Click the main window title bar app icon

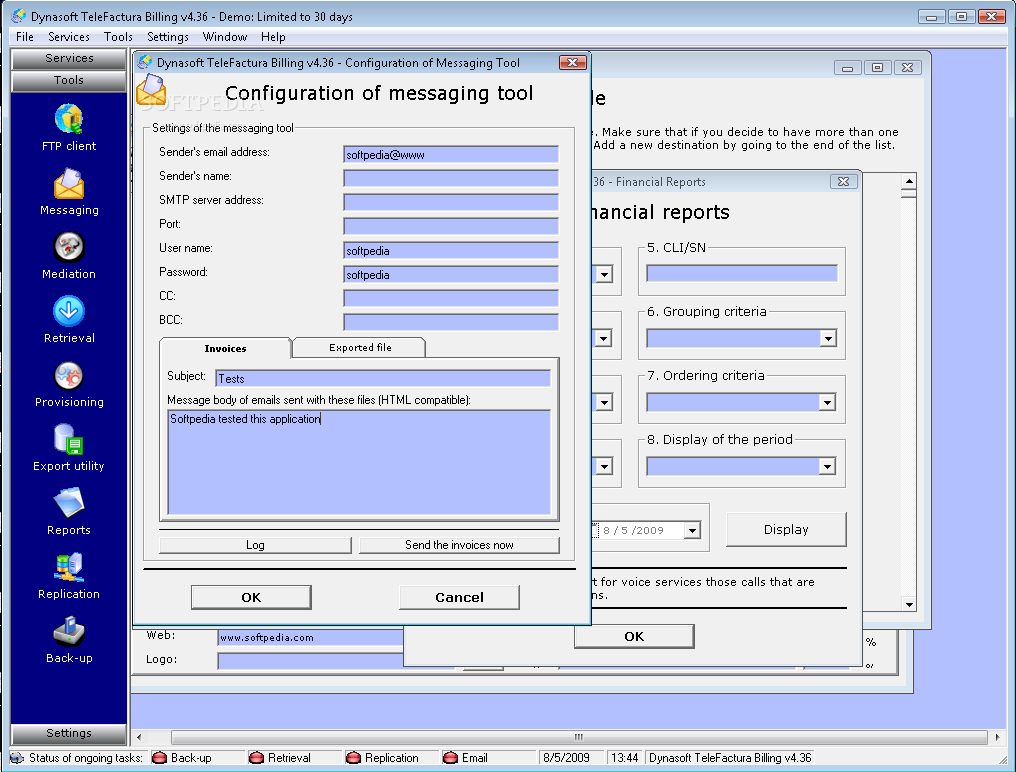click(19, 16)
